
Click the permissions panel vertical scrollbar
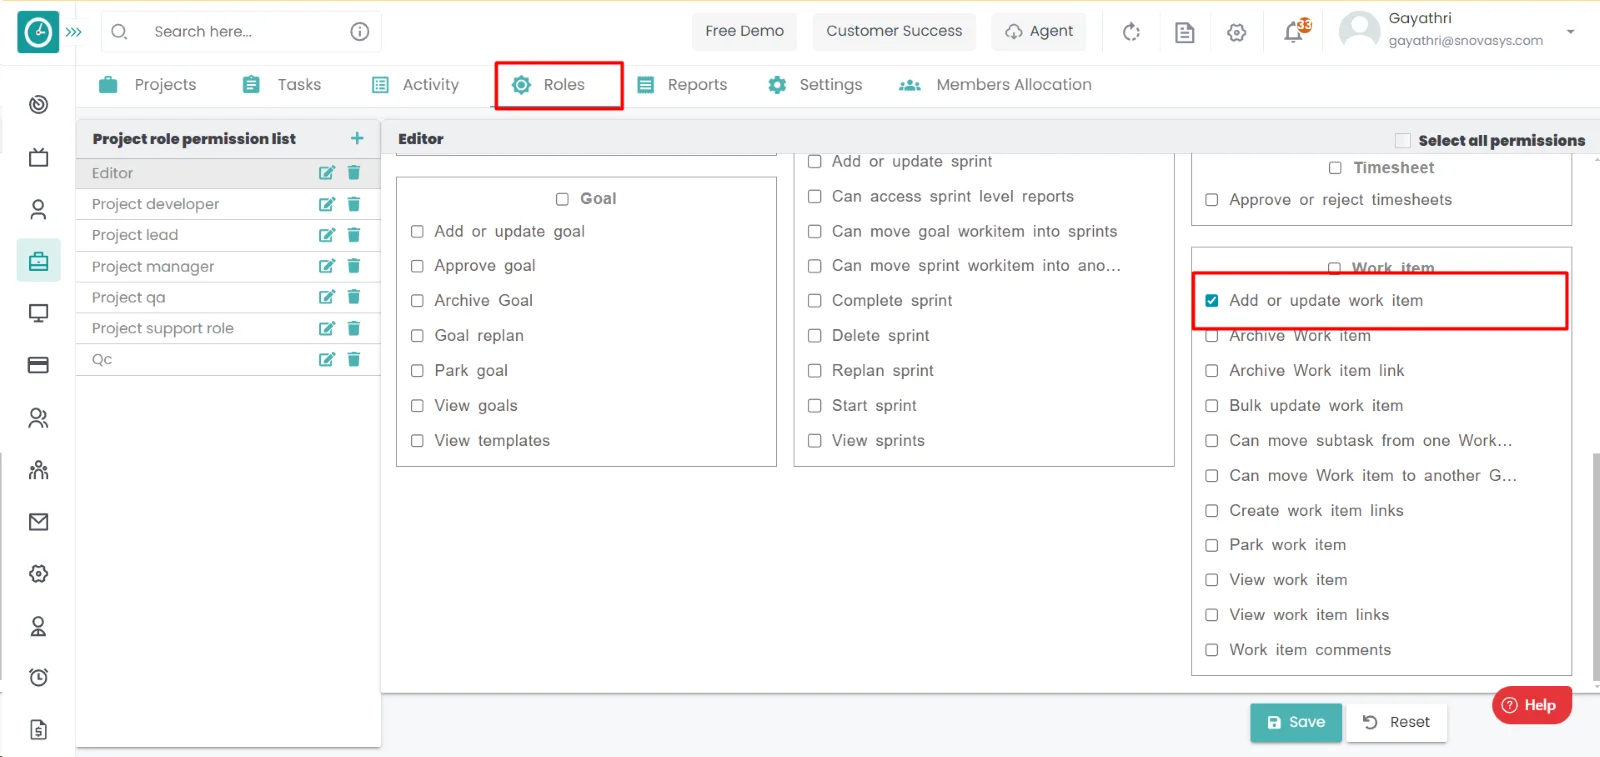point(1596,568)
